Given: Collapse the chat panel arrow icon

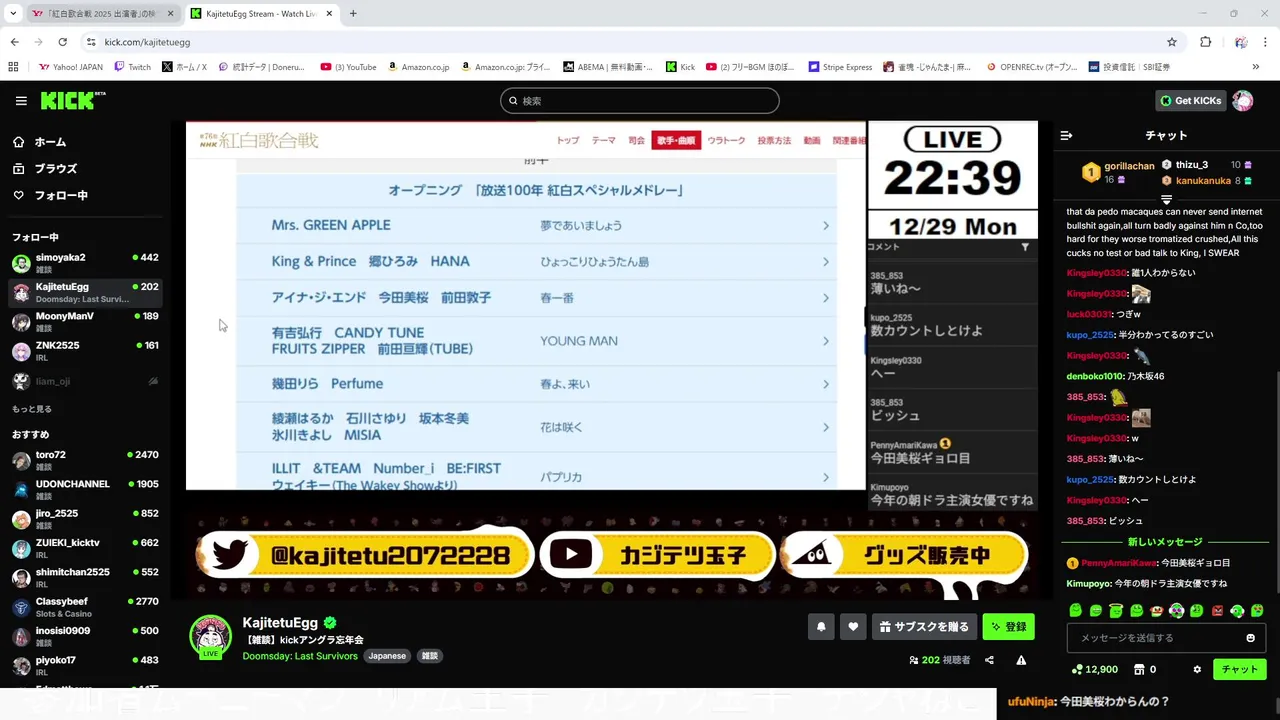Looking at the screenshot, I should tap(1066, 135).
